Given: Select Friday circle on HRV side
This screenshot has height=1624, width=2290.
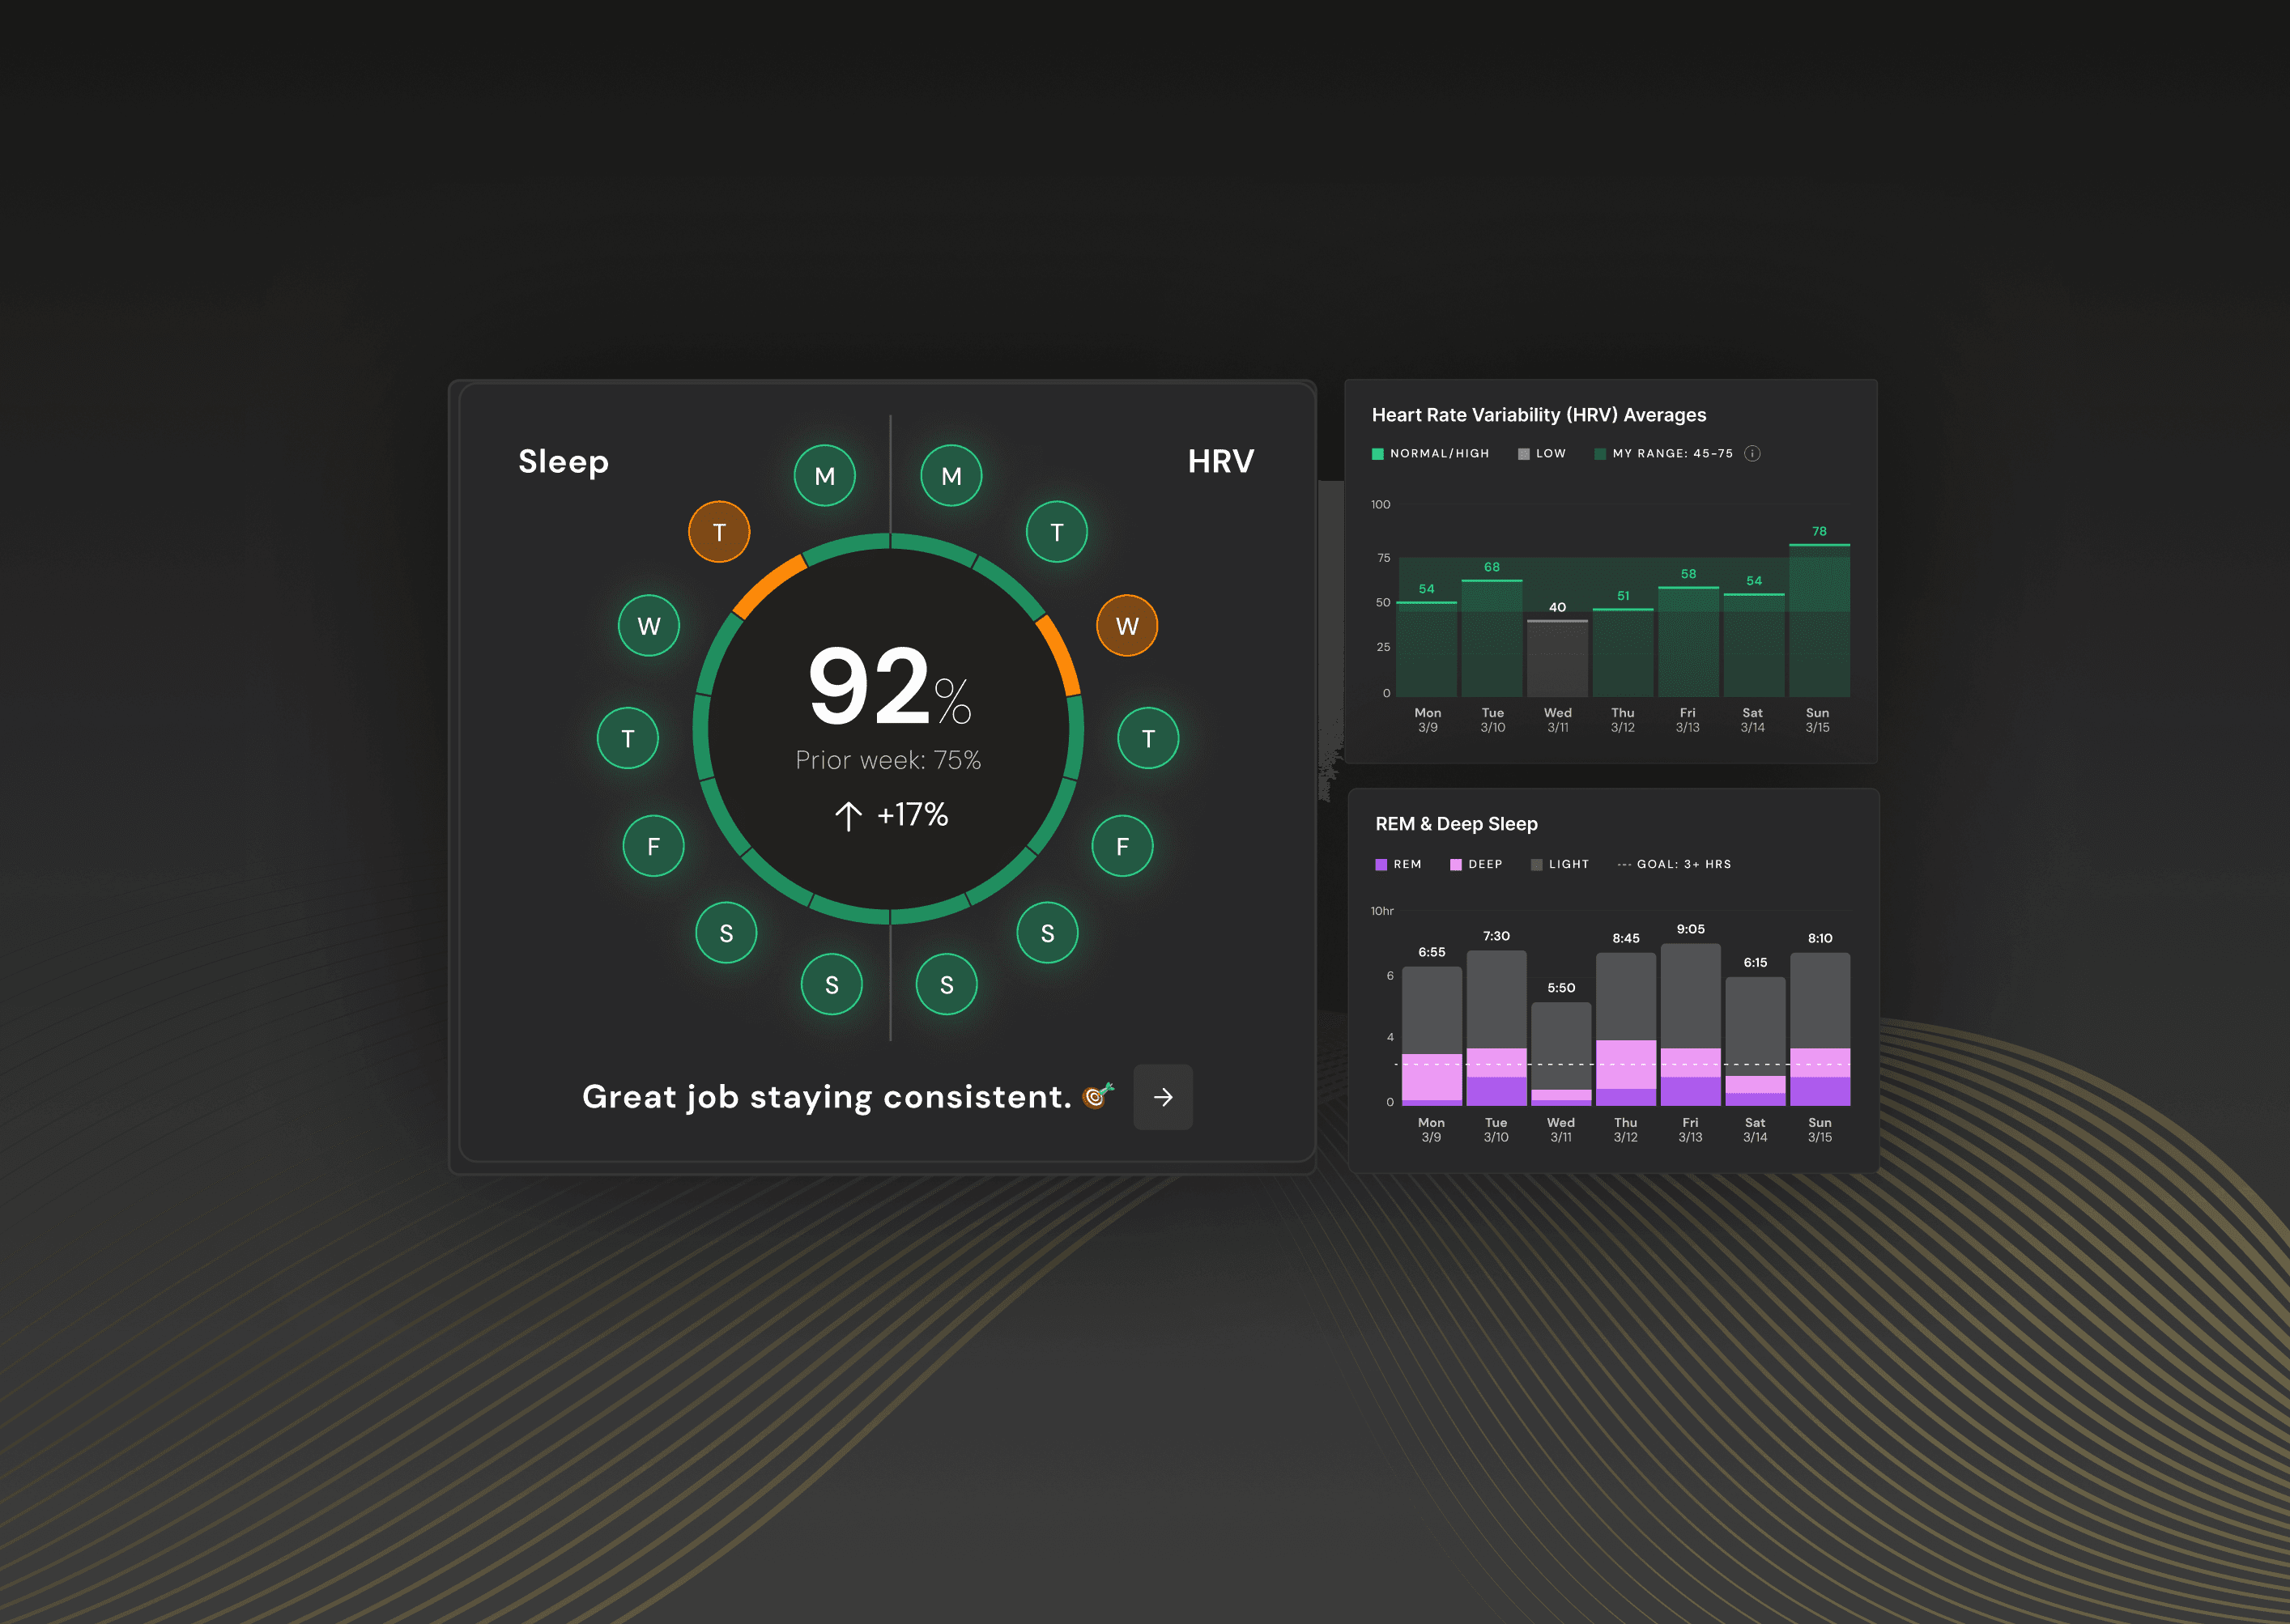Looking at the screenshot, I should [1122, 846].
